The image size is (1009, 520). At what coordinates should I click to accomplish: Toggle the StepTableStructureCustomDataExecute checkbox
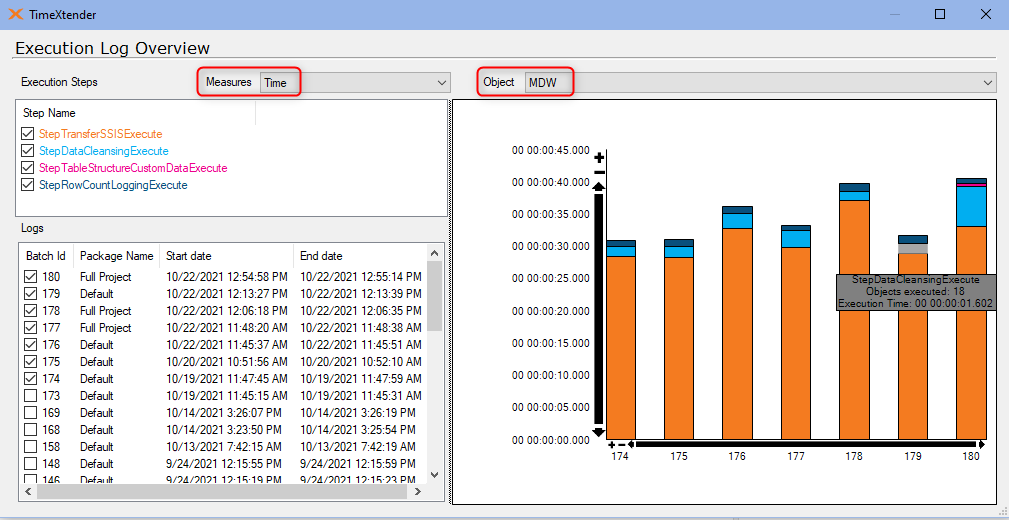click(x=28, y=168)
